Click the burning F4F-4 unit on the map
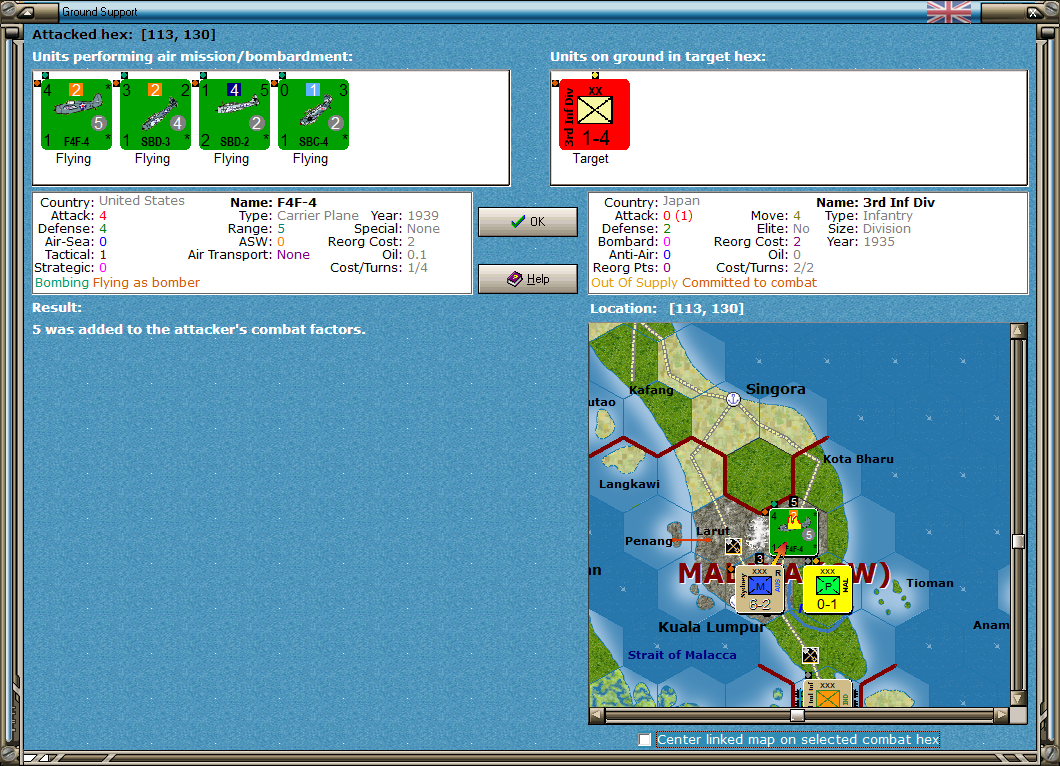 coord(793,533)
